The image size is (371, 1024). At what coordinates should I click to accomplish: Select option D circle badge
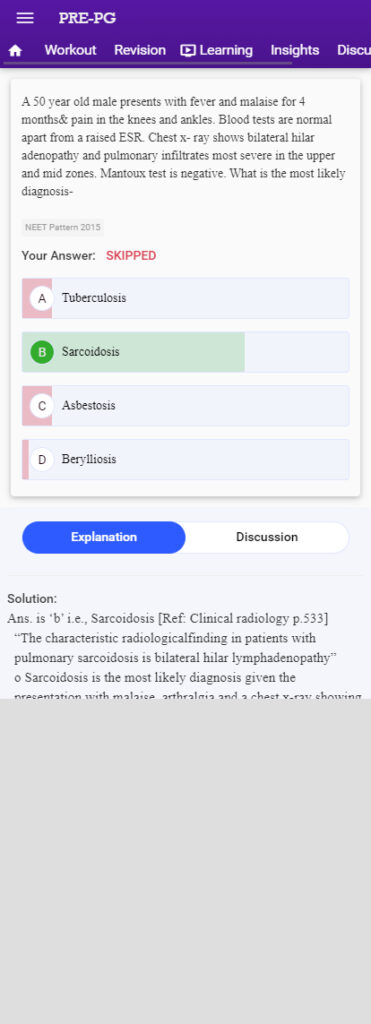click(x=42, y=459)
